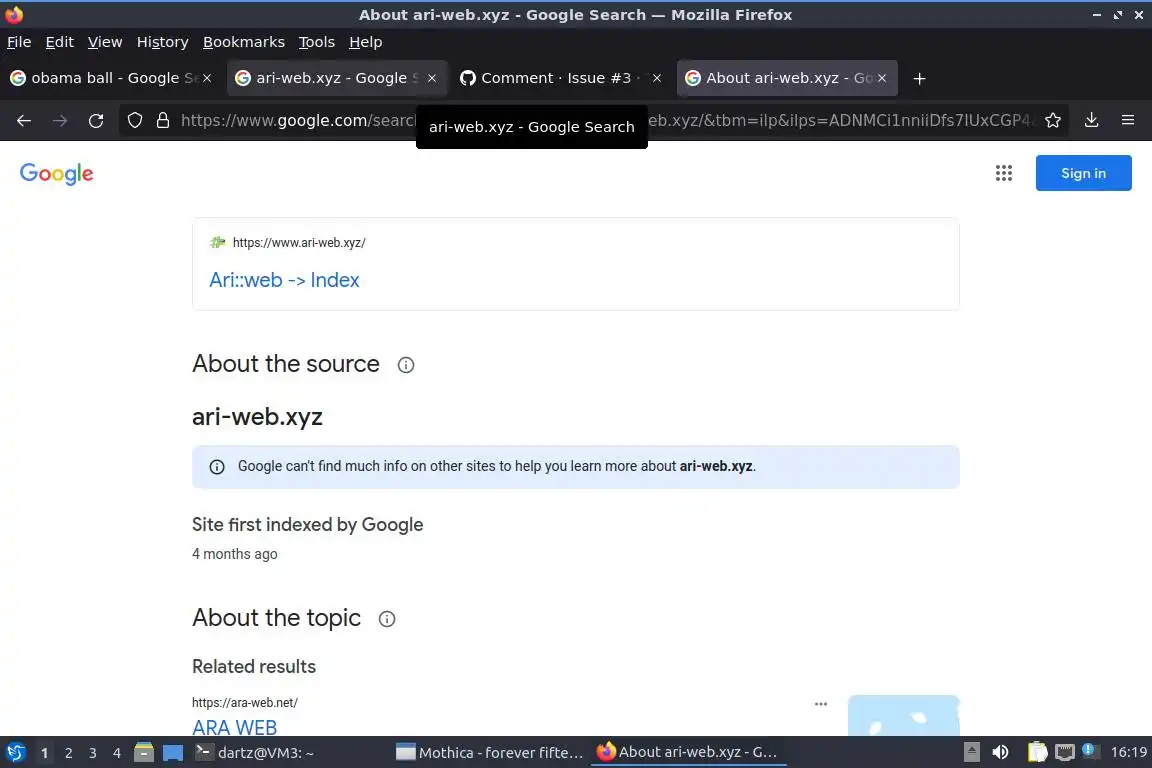The height and width of the screenshot is (768, 1152).
Task: Open the Tools menu
Action: [x=317, y=42]
